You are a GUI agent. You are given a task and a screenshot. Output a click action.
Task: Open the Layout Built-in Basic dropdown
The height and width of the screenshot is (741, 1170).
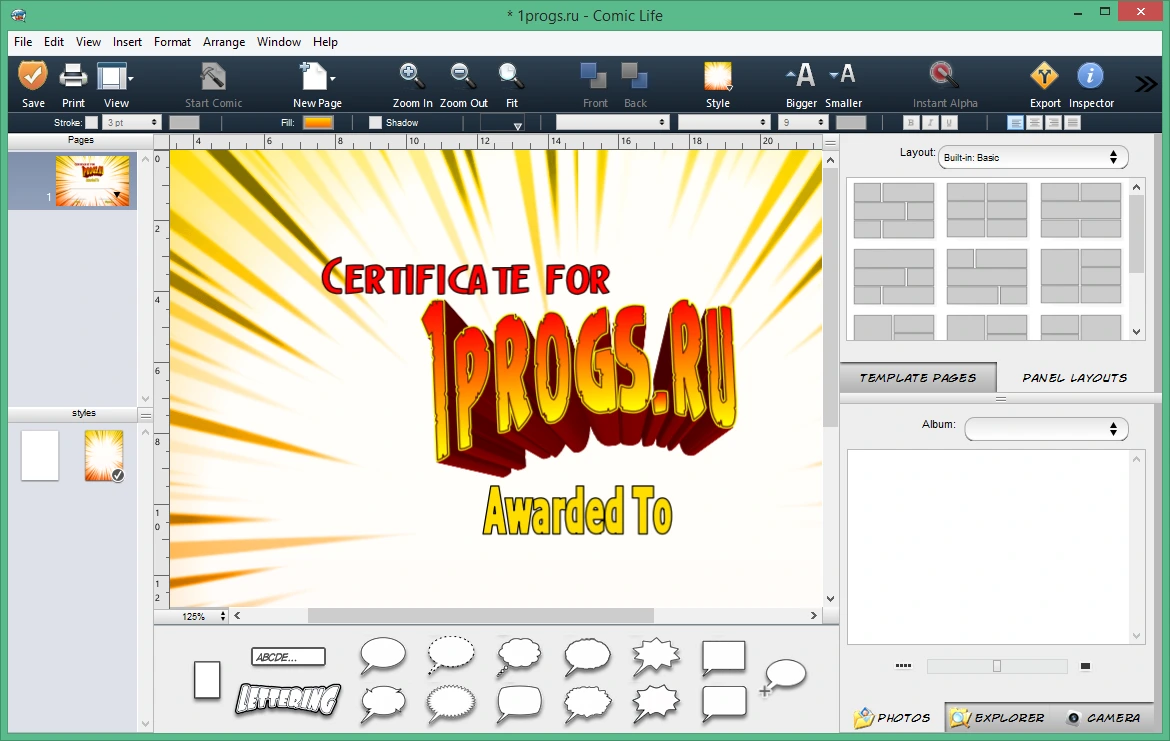pyautogui.click(x=1033, y=157)
